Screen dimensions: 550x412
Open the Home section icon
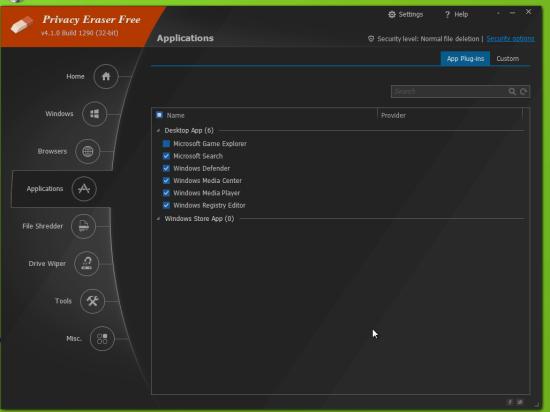coord(106,76)
